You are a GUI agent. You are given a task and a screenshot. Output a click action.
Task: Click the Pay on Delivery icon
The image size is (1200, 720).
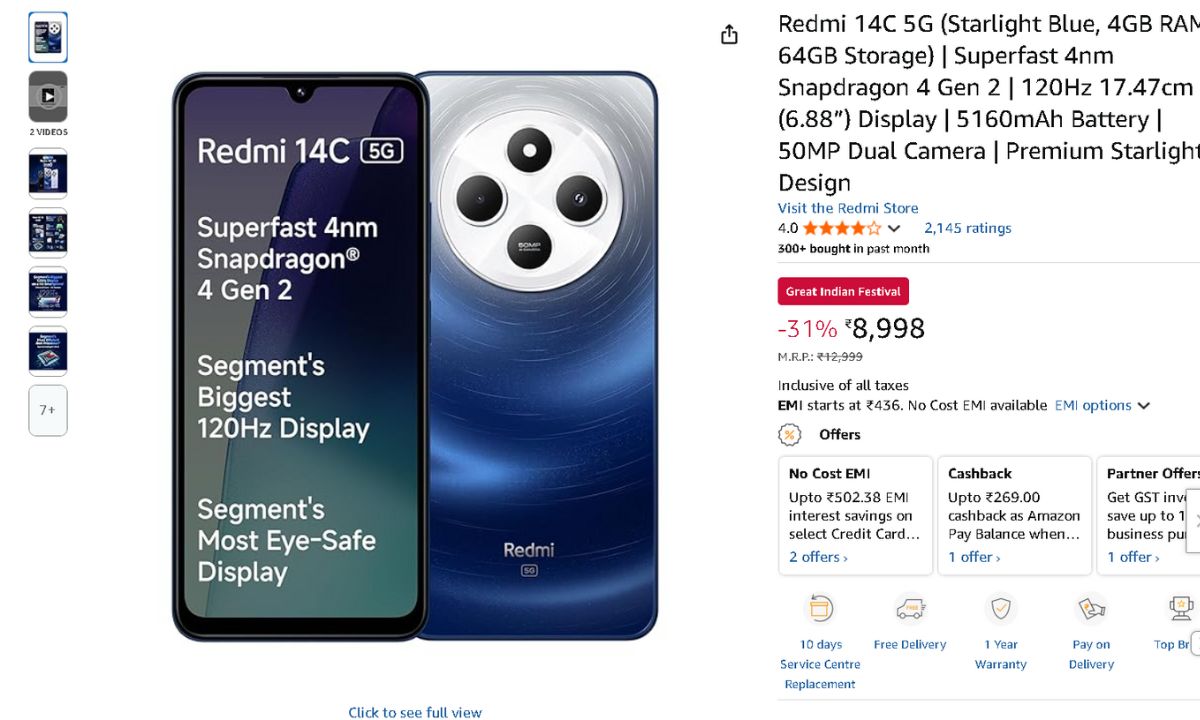1090,608
